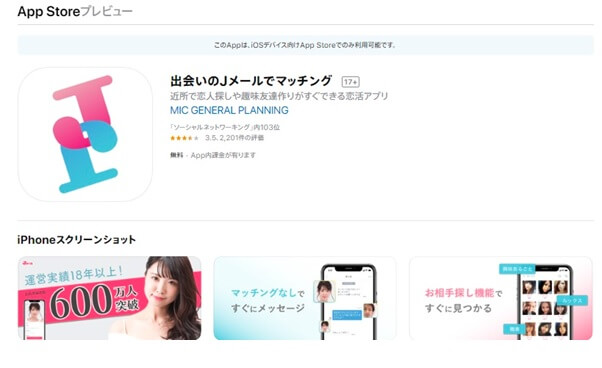
Task: Click the iPhoneスクリーンショット heading
Action: click(x=76, y=240)
